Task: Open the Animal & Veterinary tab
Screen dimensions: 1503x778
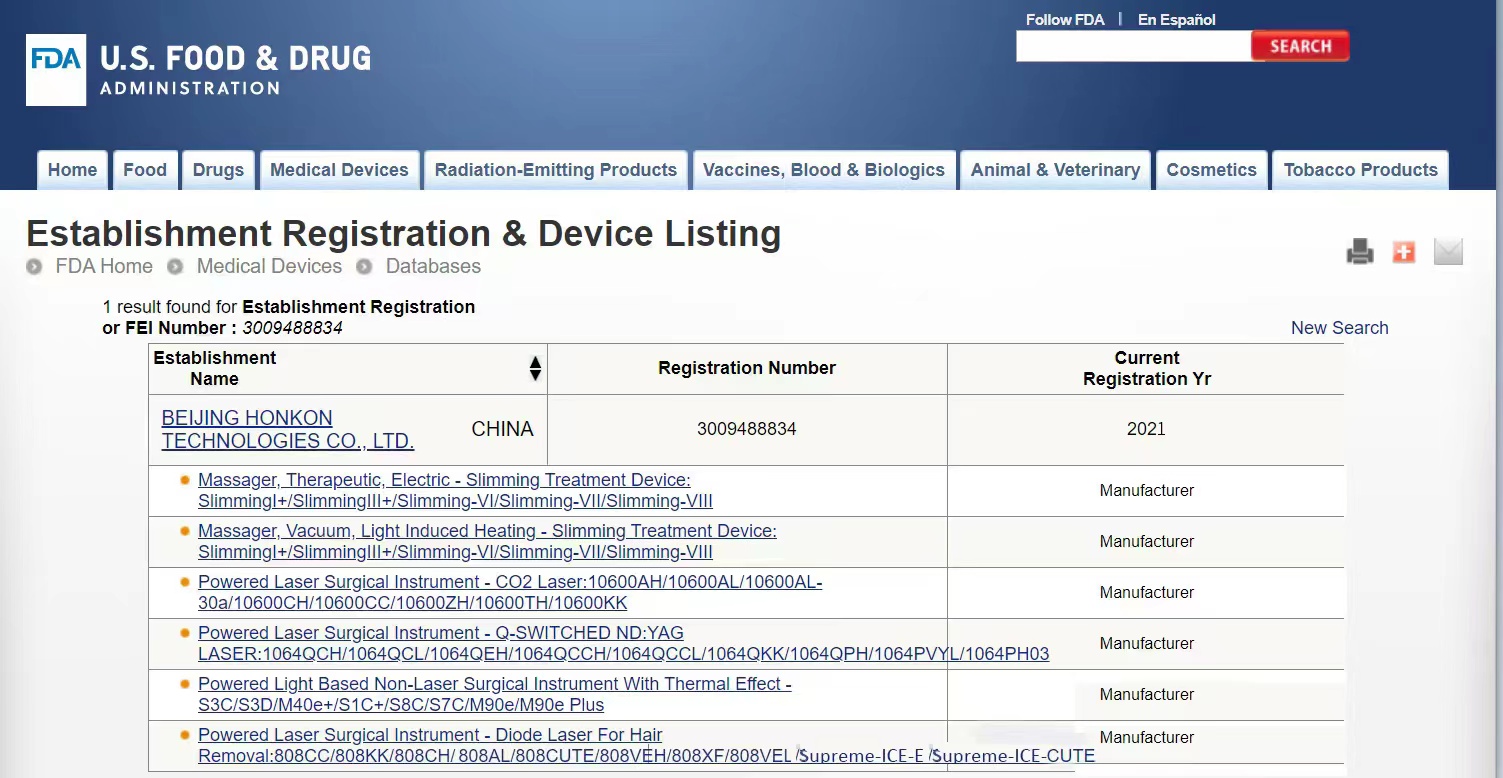Action: pyautogui.click(x=1055, y=170)
